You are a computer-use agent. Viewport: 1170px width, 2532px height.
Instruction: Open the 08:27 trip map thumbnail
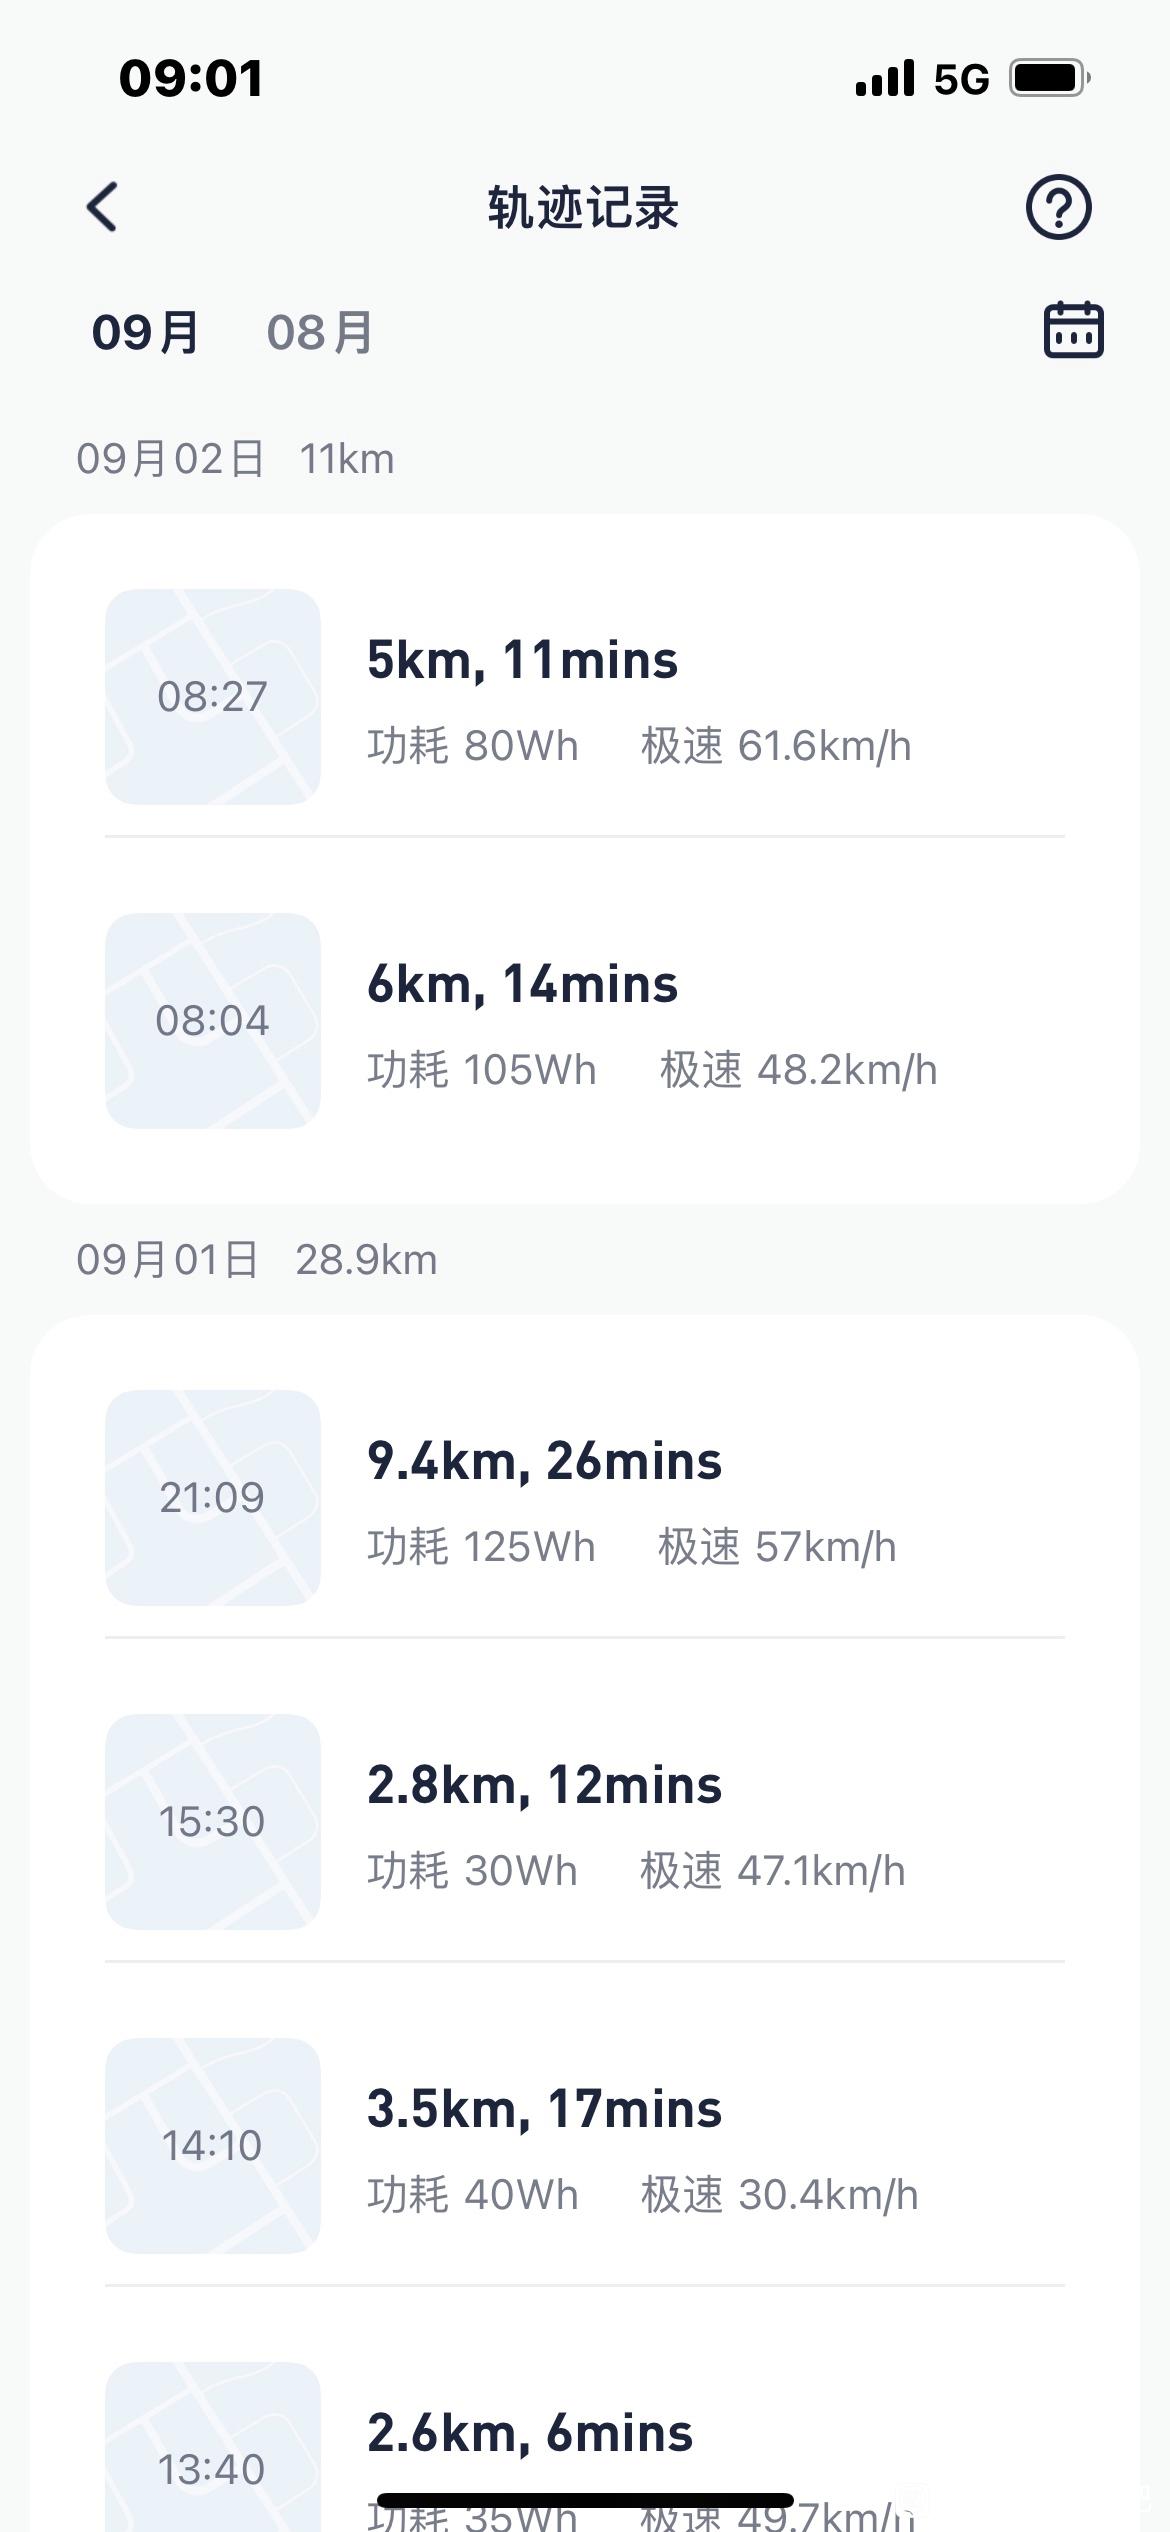(x=213, y=697)
